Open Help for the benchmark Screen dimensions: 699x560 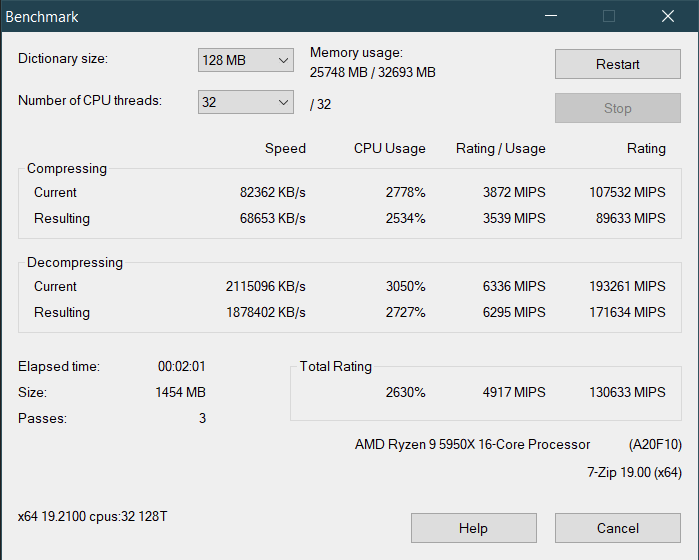473,528
